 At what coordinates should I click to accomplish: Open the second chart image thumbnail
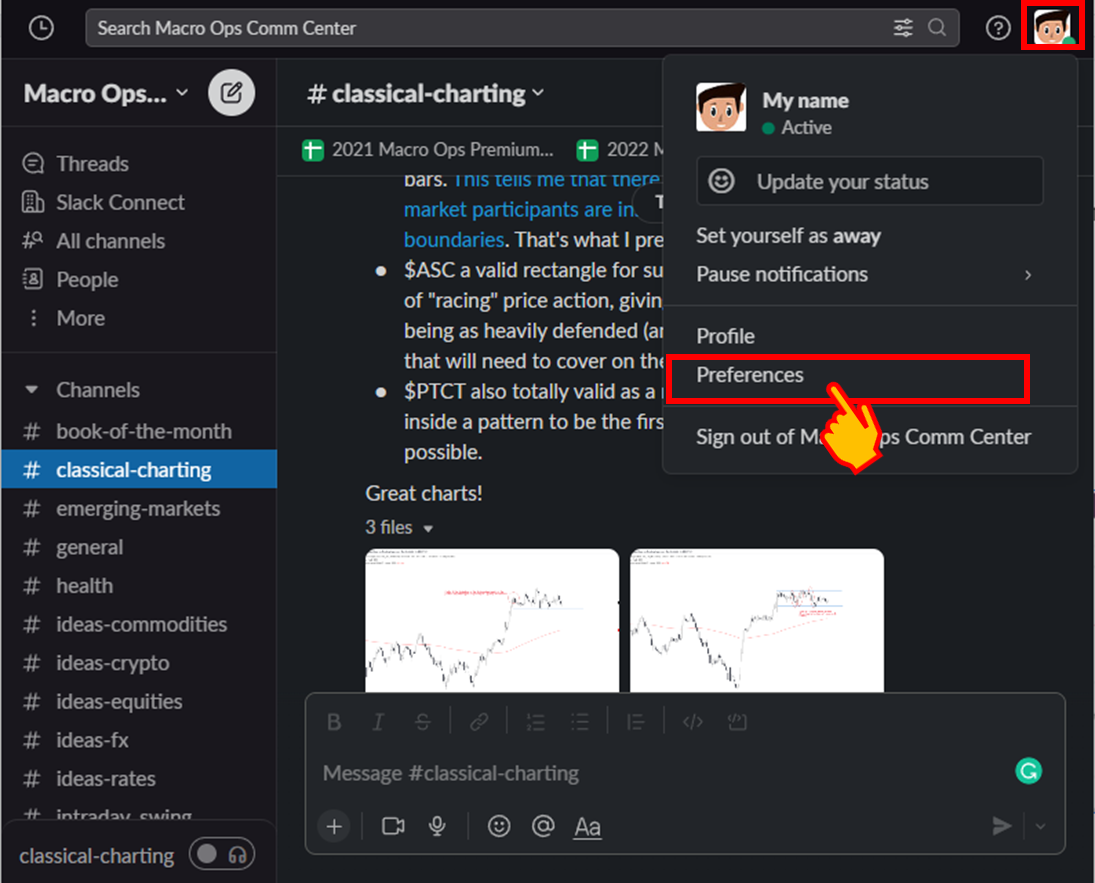click(756, 620)
